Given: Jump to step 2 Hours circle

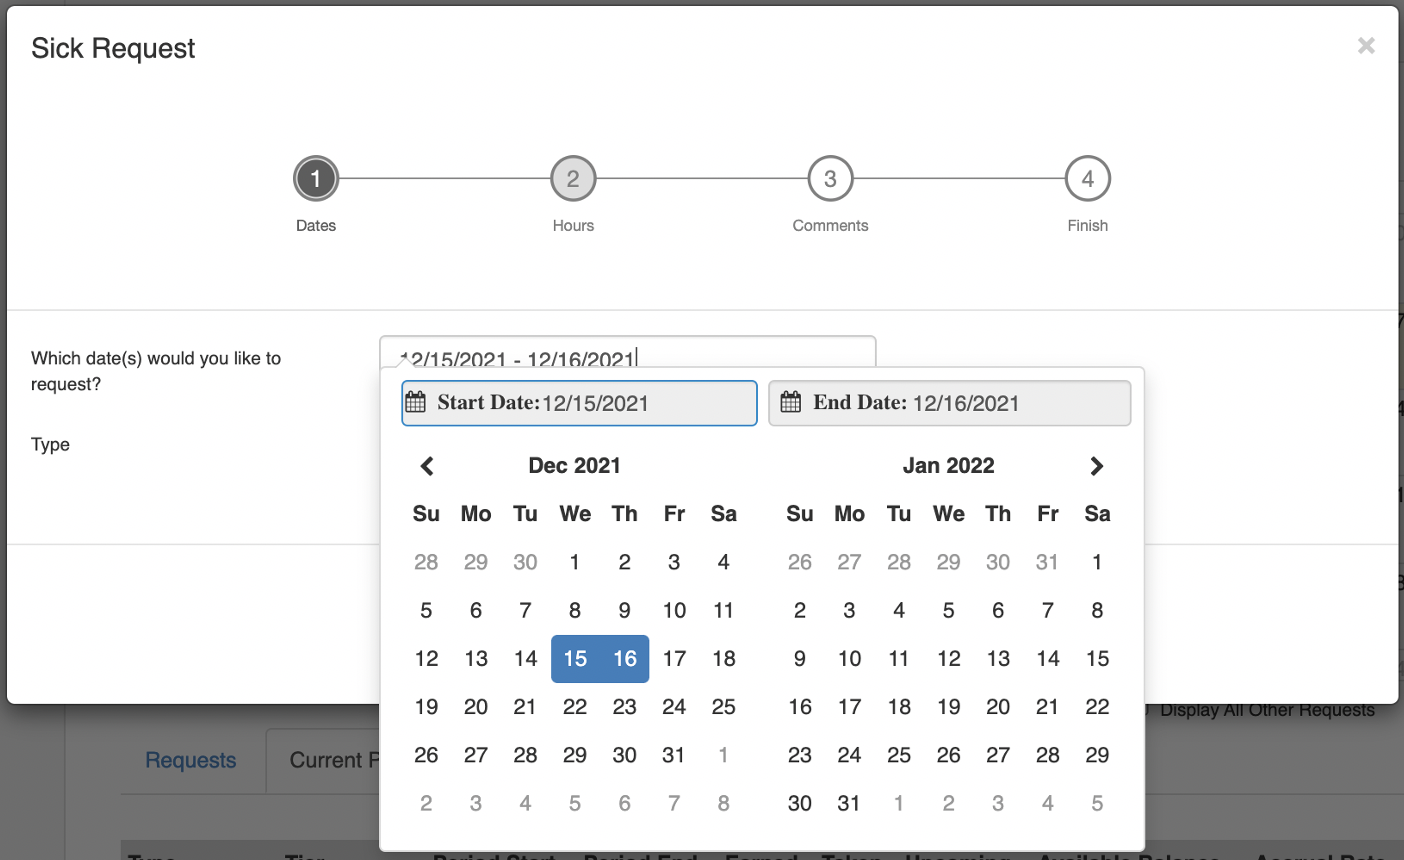Looking at the screenshot, I should click(573, 179).
